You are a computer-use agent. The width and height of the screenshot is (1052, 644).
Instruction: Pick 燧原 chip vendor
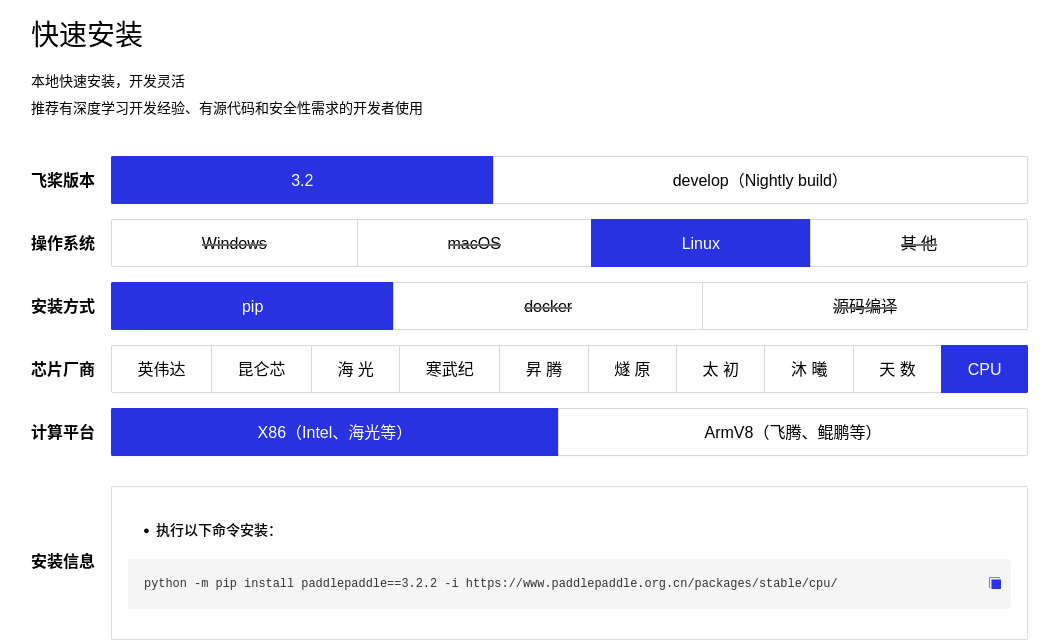coord(632,369)
